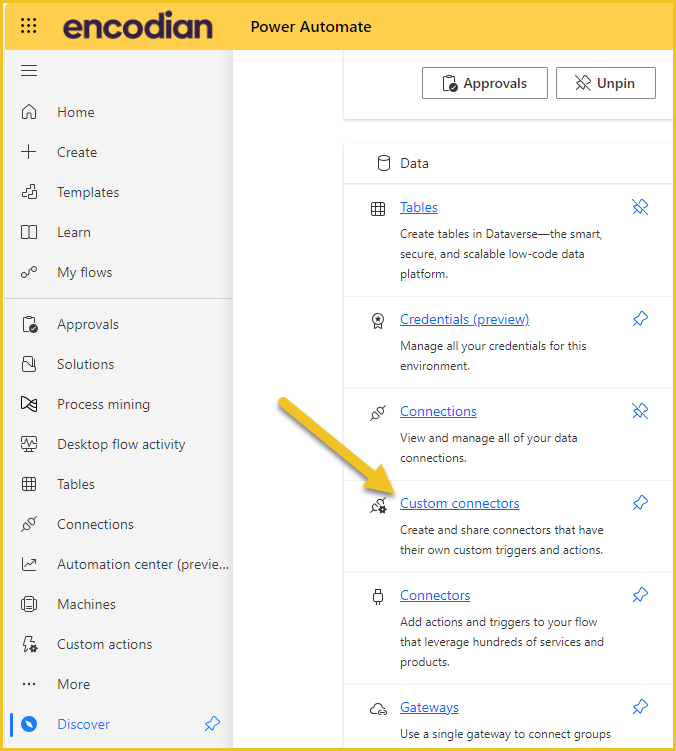Collapse the navigation hamburger menu
The width and height of the screenshot is (676, 751).
29,71
